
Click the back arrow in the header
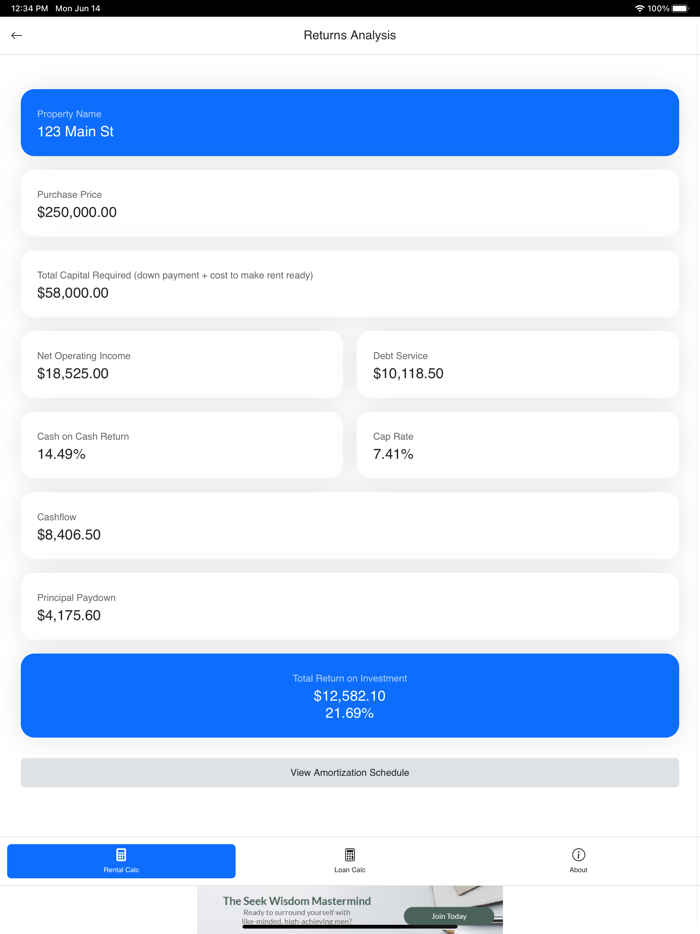click(x=16, y=35)
